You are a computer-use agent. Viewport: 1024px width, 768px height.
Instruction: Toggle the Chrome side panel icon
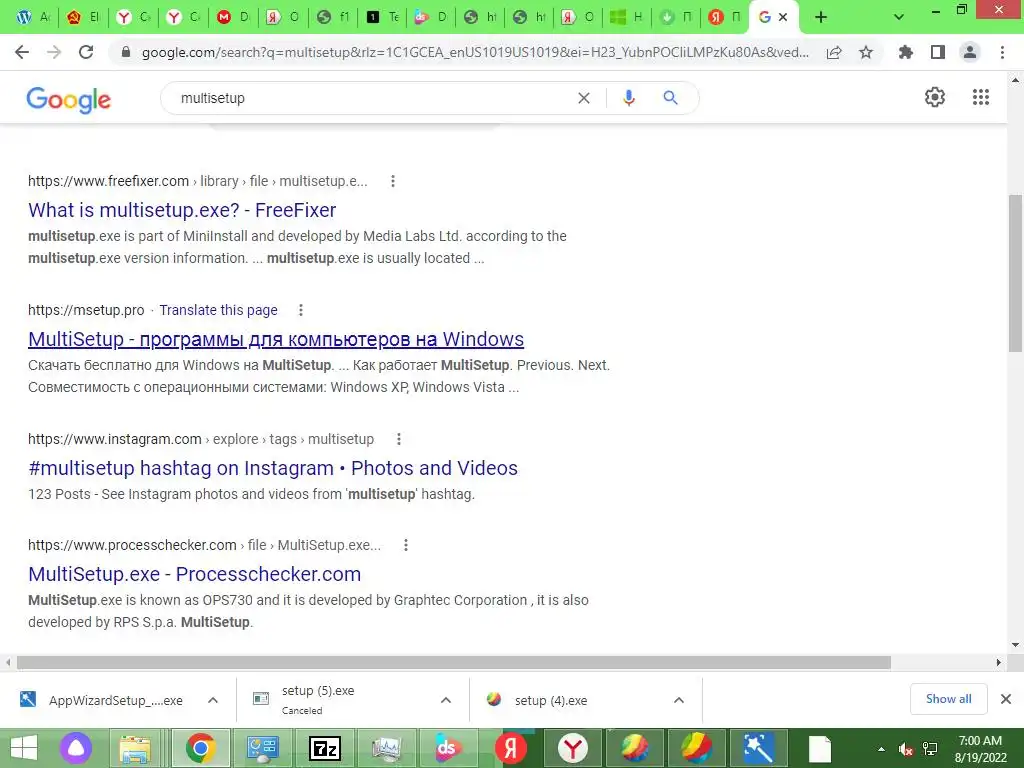point(938,52)
